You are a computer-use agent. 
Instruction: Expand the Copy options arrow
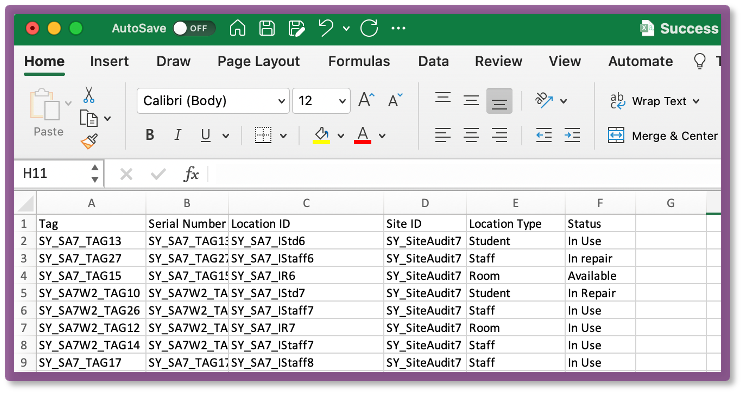pyautogui.click(x=108, y=118)
